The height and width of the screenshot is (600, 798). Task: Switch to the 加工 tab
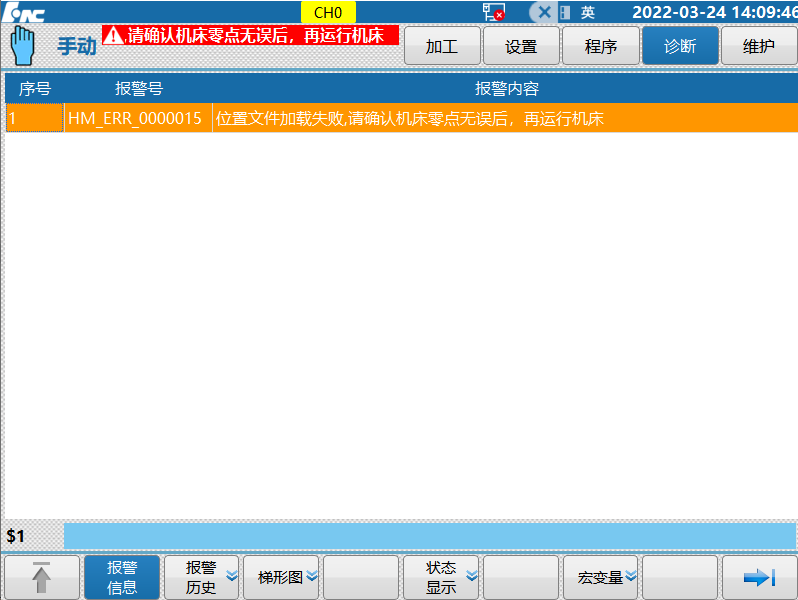[441, 46]
